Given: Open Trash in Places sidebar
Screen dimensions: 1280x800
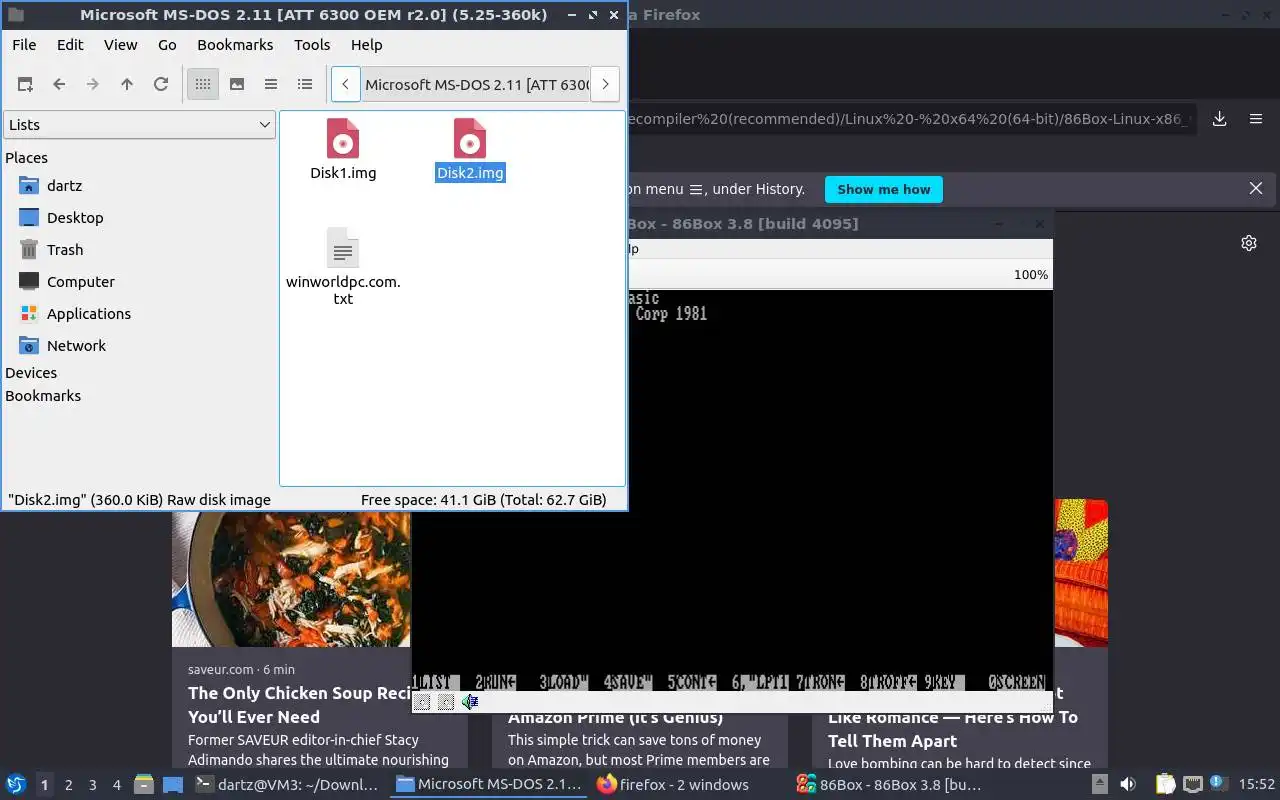Looking at the screenshot, I should click(x=65, y=250).
